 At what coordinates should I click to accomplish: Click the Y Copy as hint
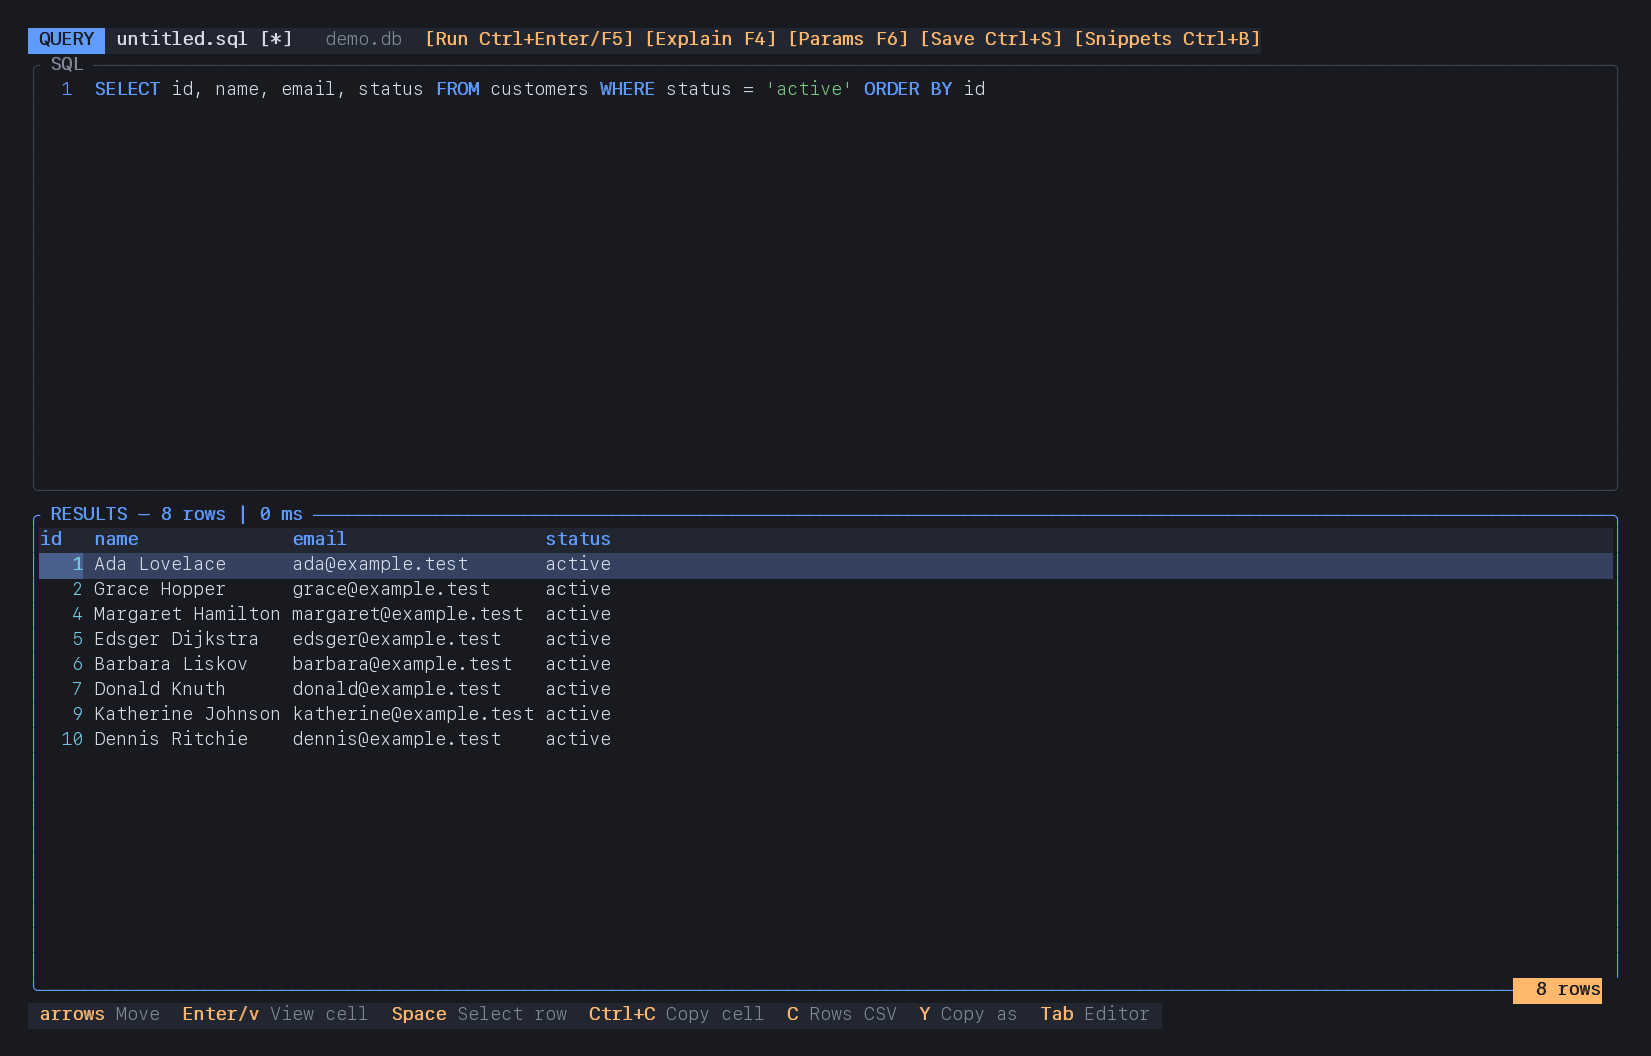tap(968, 1014)
